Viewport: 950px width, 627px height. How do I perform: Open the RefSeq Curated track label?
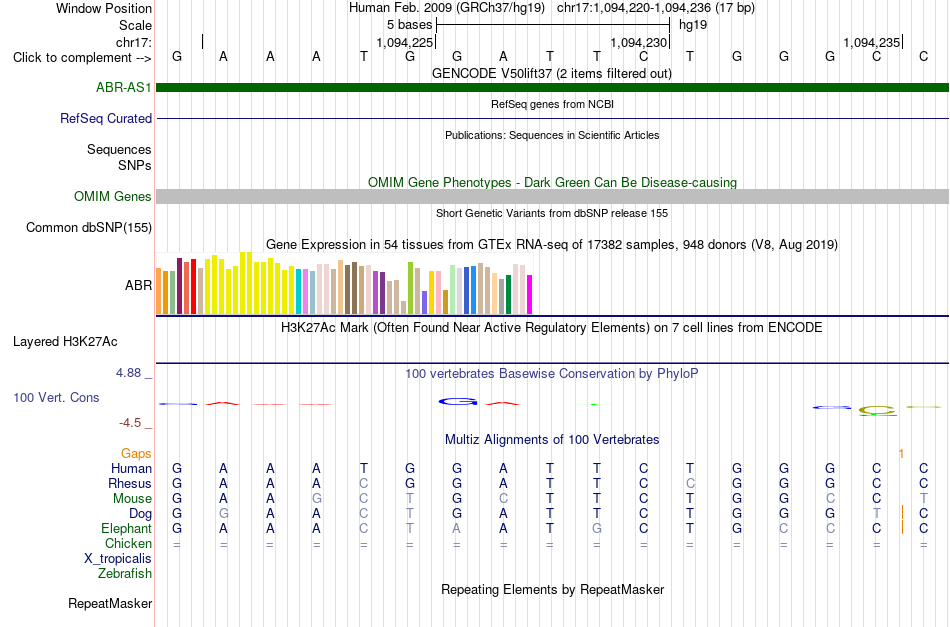click(x=106, y=118)
